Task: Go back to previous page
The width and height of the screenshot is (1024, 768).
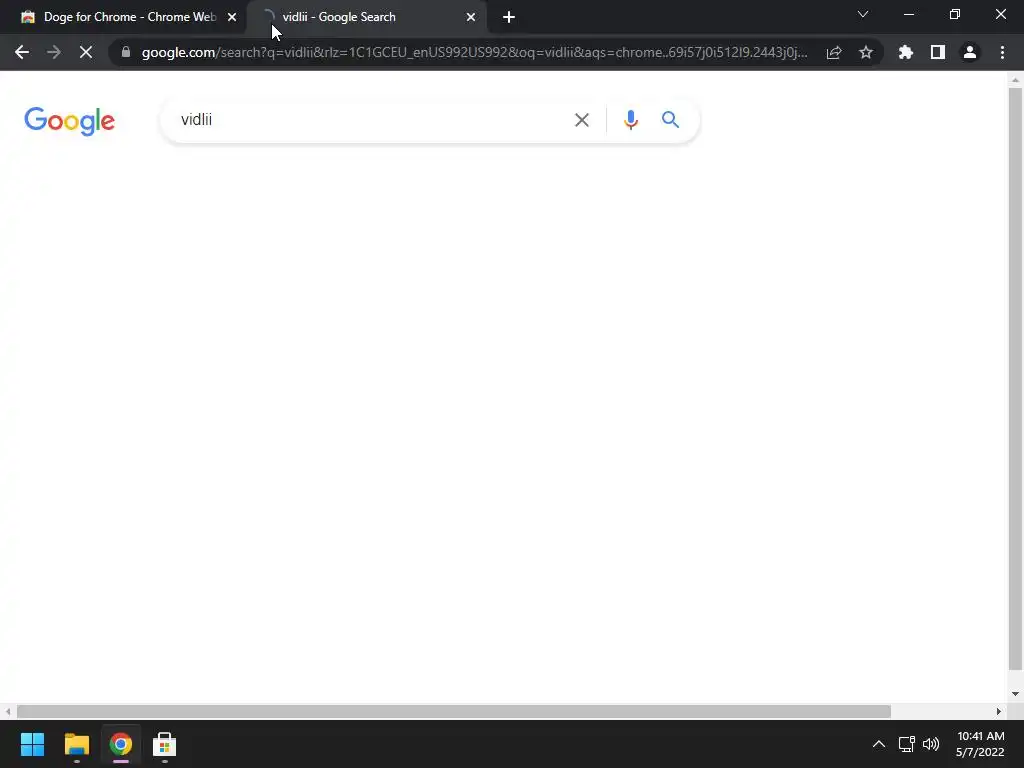Action: click(x=22, y=52)
